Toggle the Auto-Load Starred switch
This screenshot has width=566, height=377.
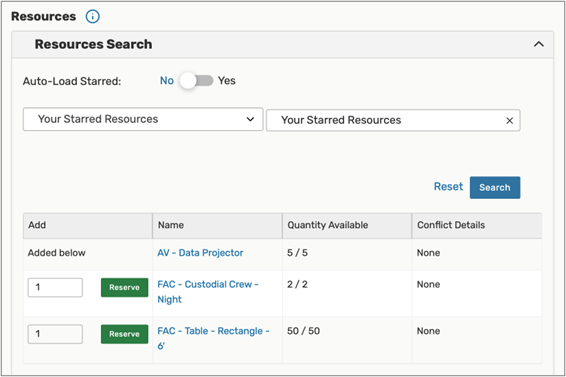197,81
